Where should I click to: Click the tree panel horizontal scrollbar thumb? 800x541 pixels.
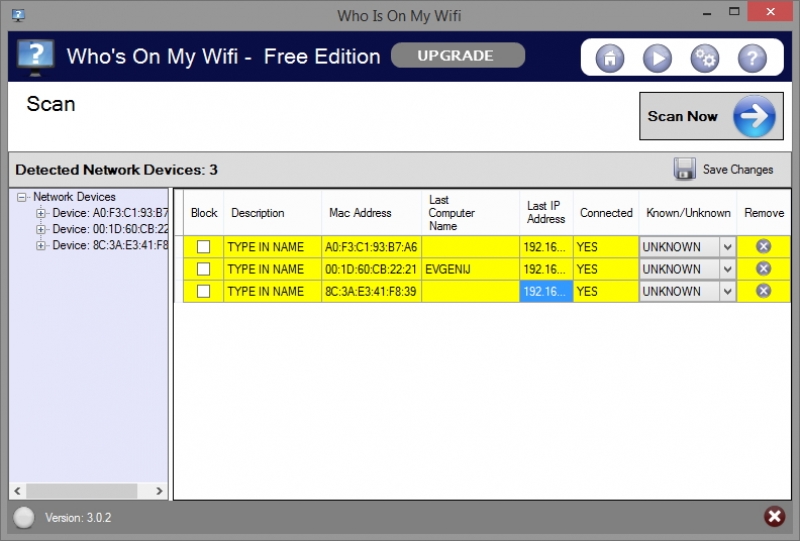82,491
